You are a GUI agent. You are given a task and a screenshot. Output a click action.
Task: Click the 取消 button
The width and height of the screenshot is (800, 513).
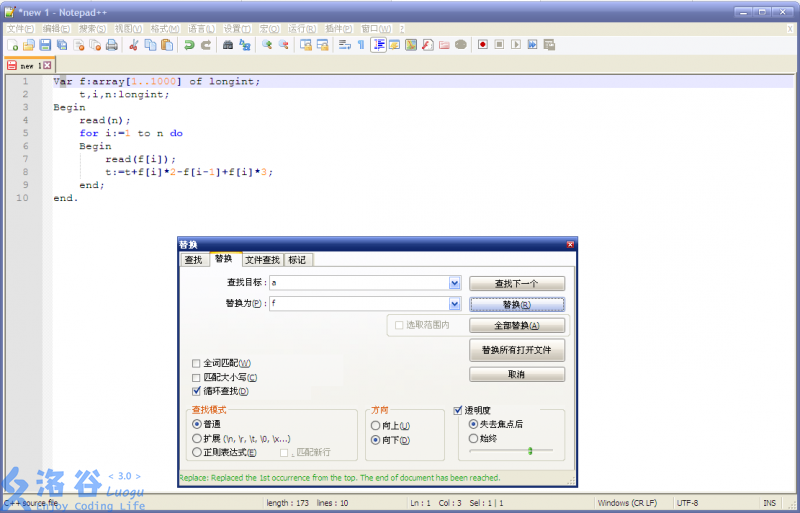(517, 374)
